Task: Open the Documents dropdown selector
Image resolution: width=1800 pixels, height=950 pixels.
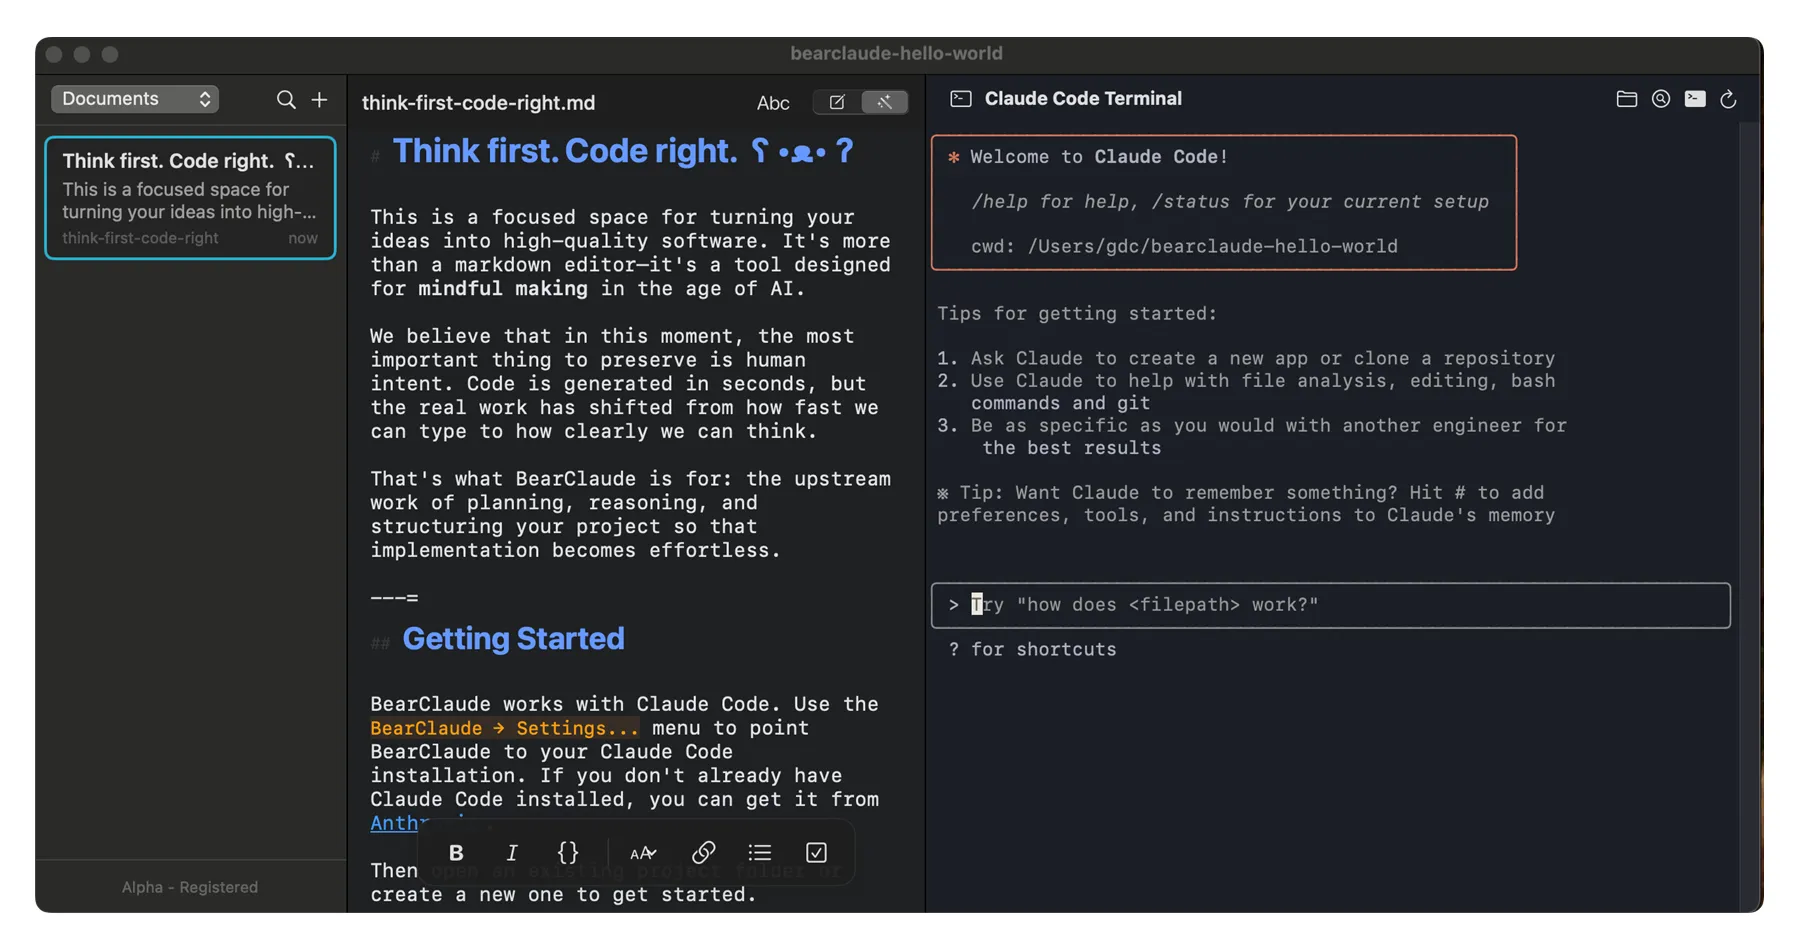Action: click(x=135, y=99)
